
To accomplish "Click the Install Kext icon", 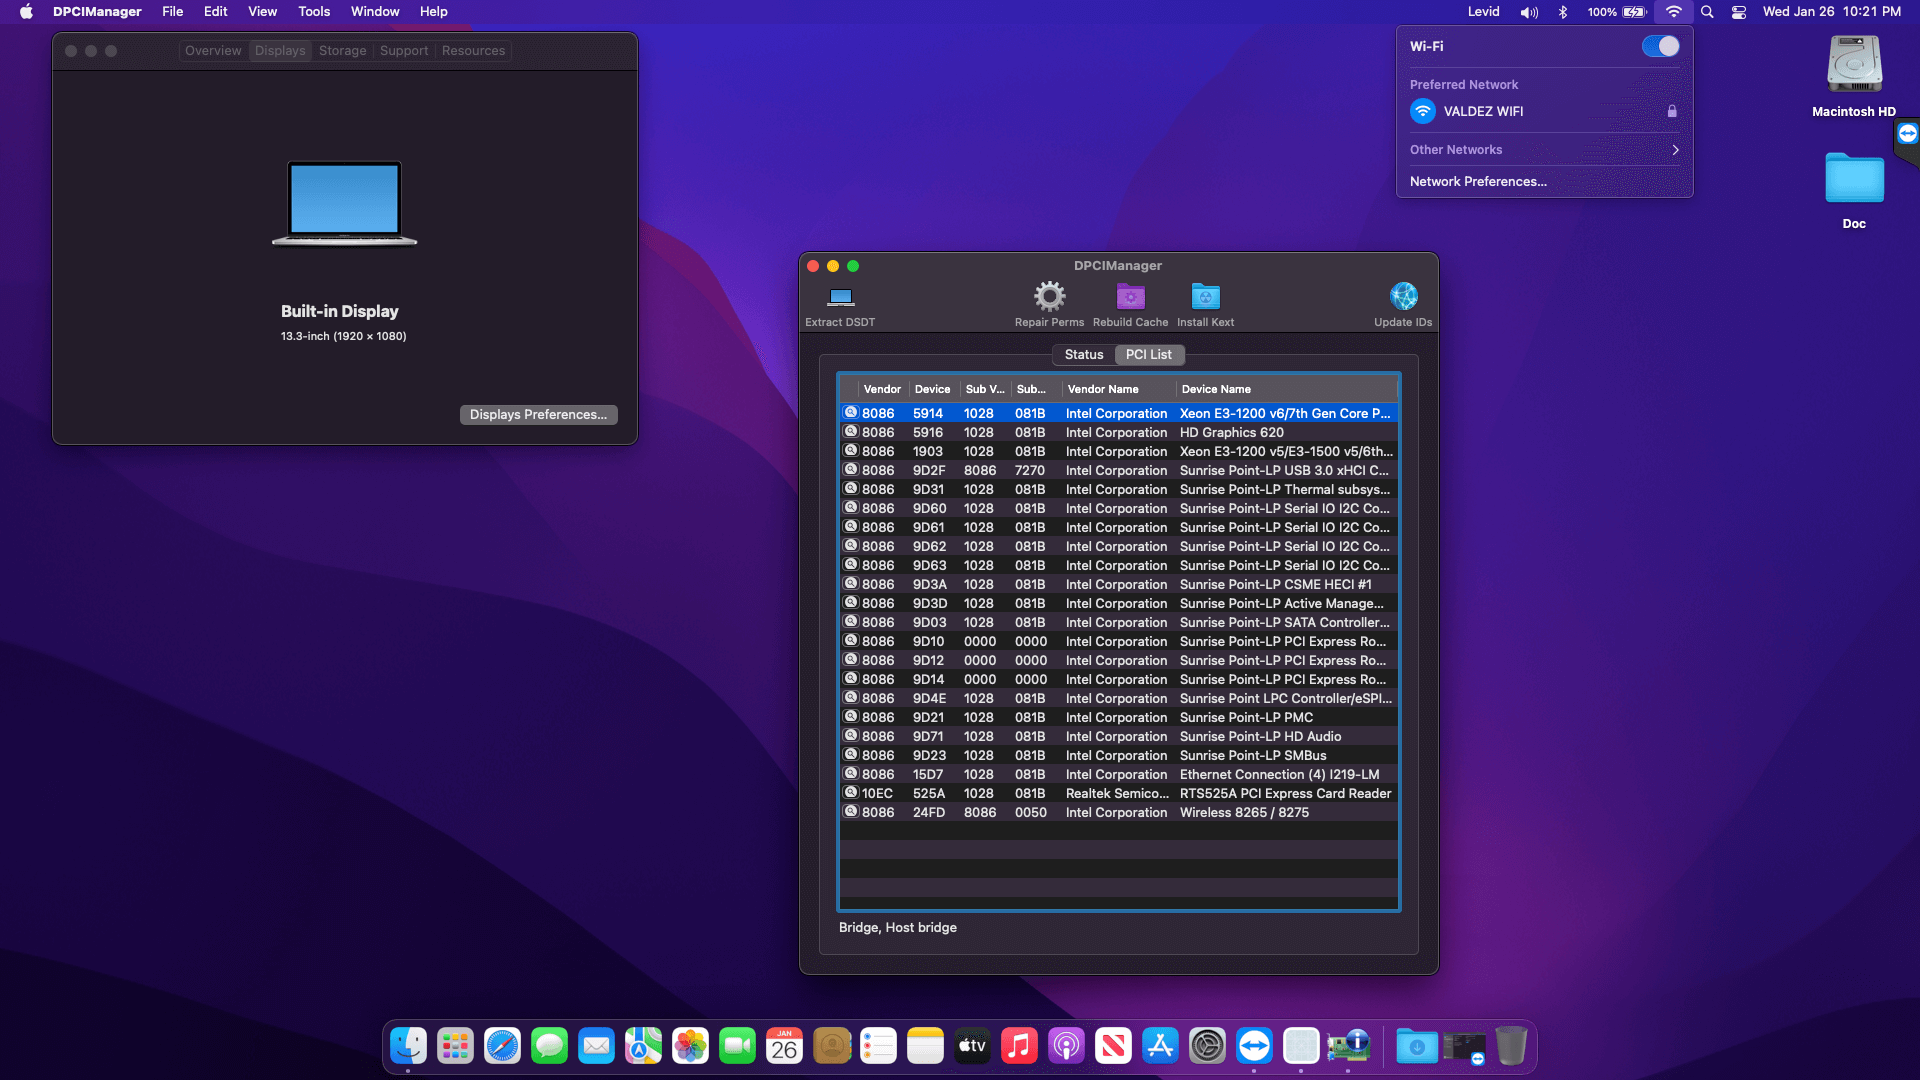I will (1205, 296).
